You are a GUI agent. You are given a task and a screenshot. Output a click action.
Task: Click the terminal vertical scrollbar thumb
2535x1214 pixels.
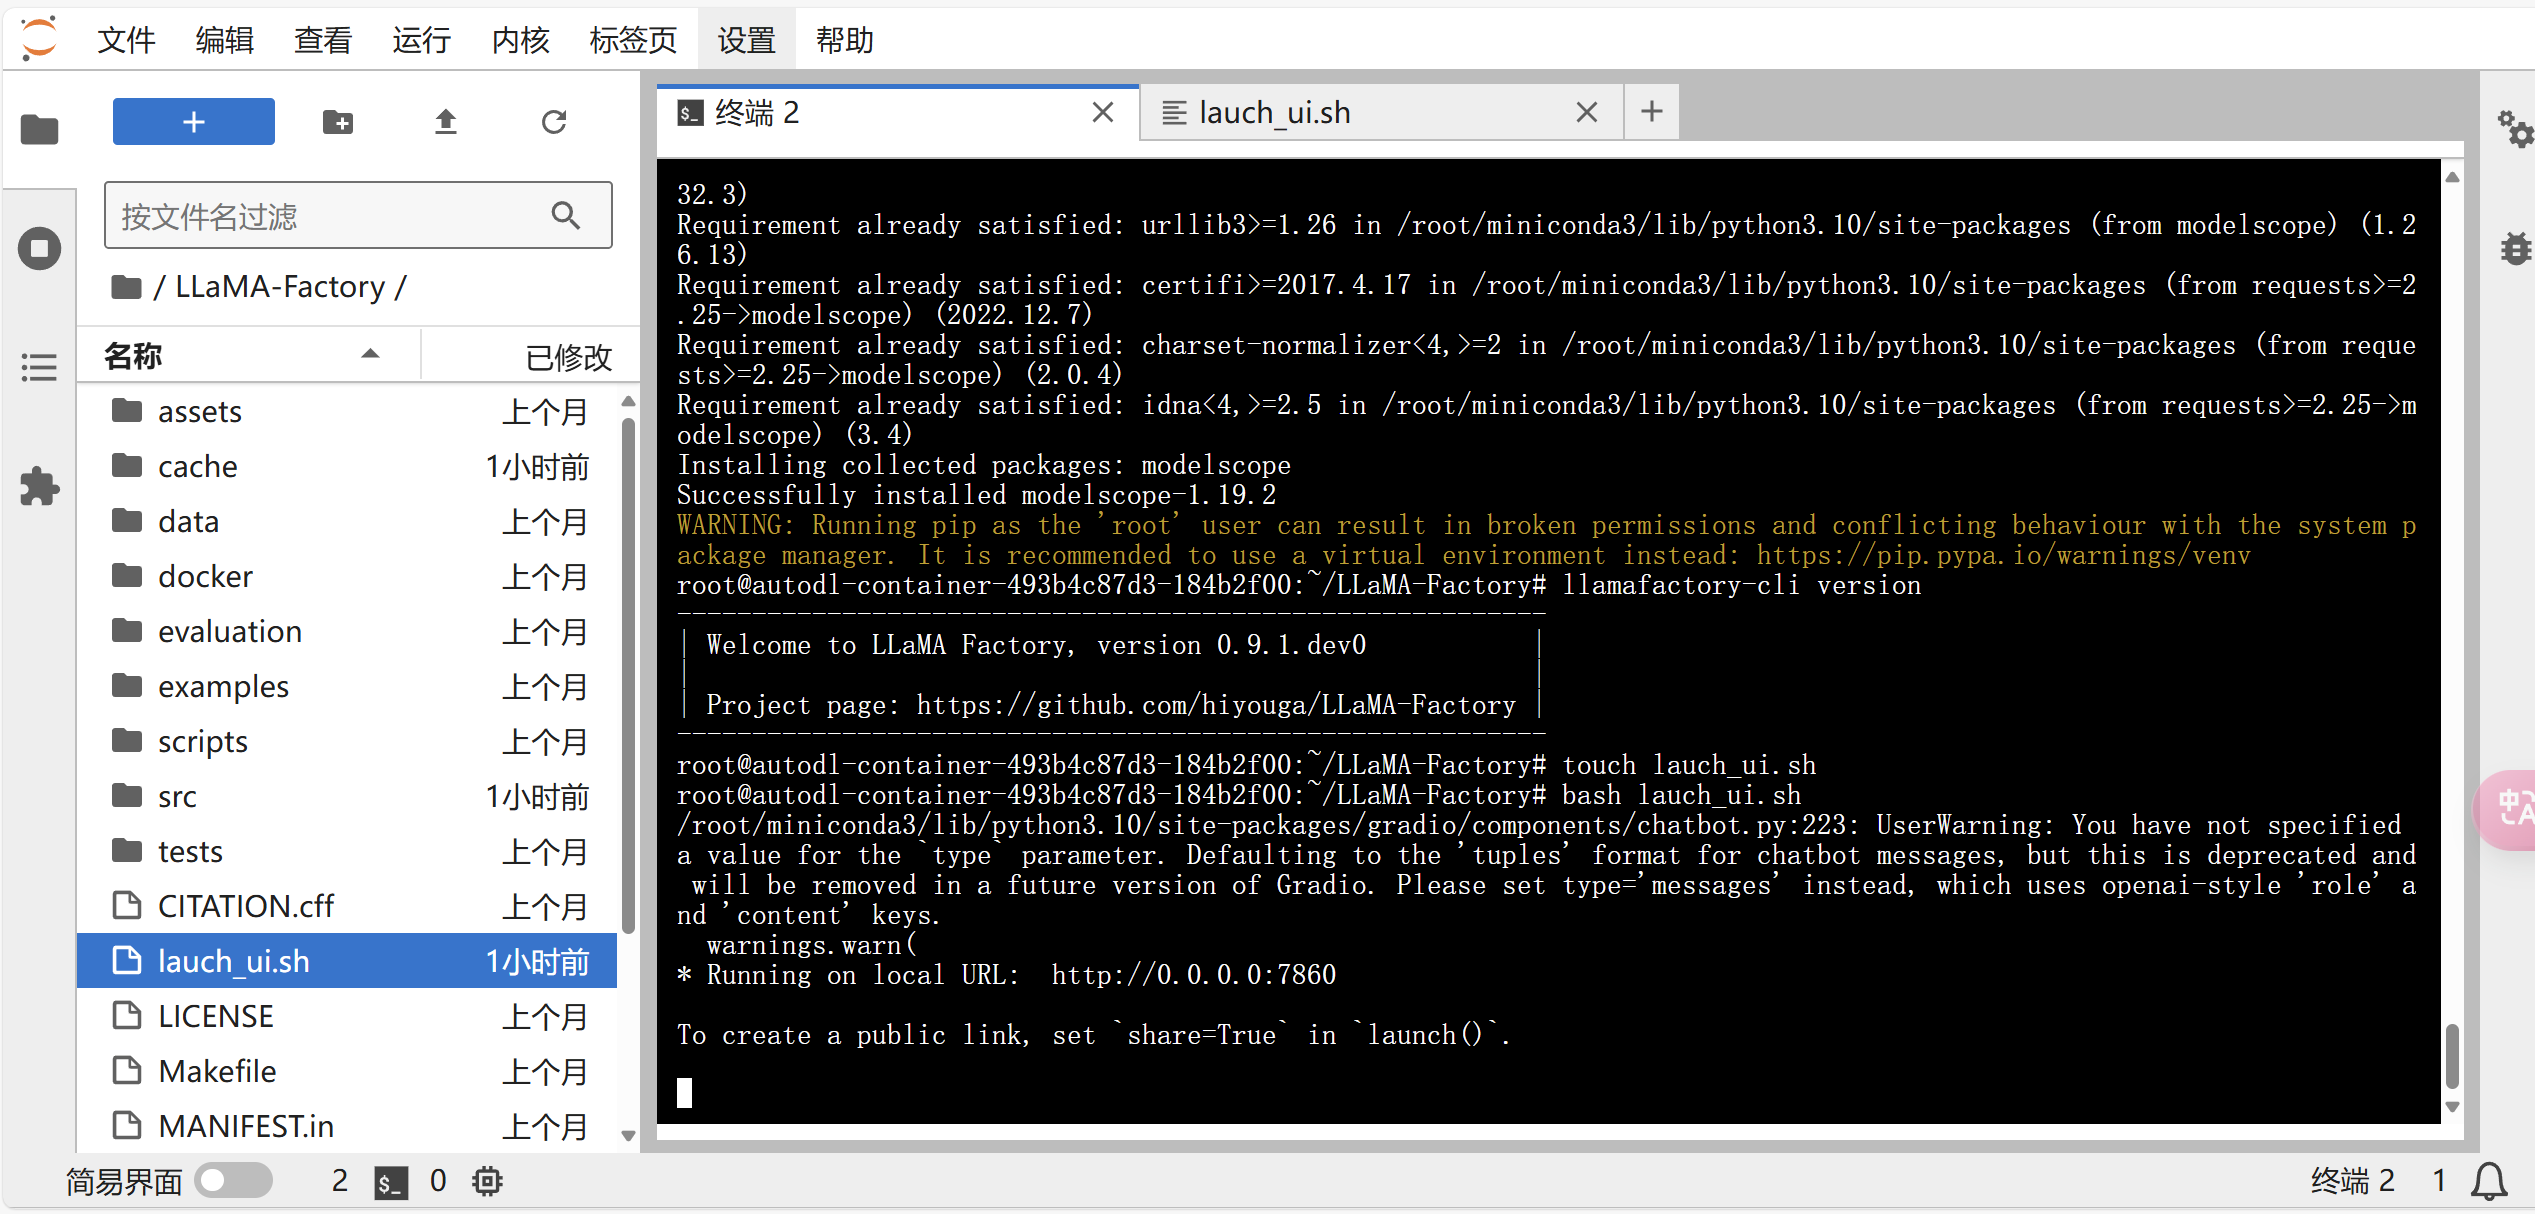(2451, 1055)
